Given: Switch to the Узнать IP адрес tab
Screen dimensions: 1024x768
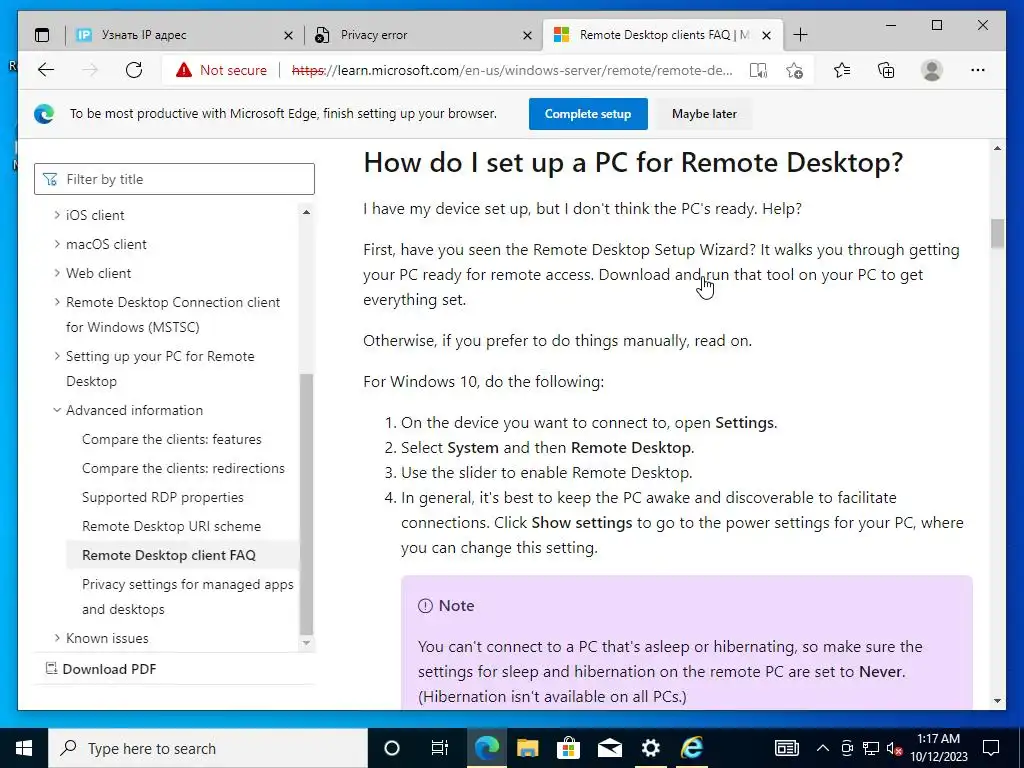Looking at the screenshot, I should (185, 35).
